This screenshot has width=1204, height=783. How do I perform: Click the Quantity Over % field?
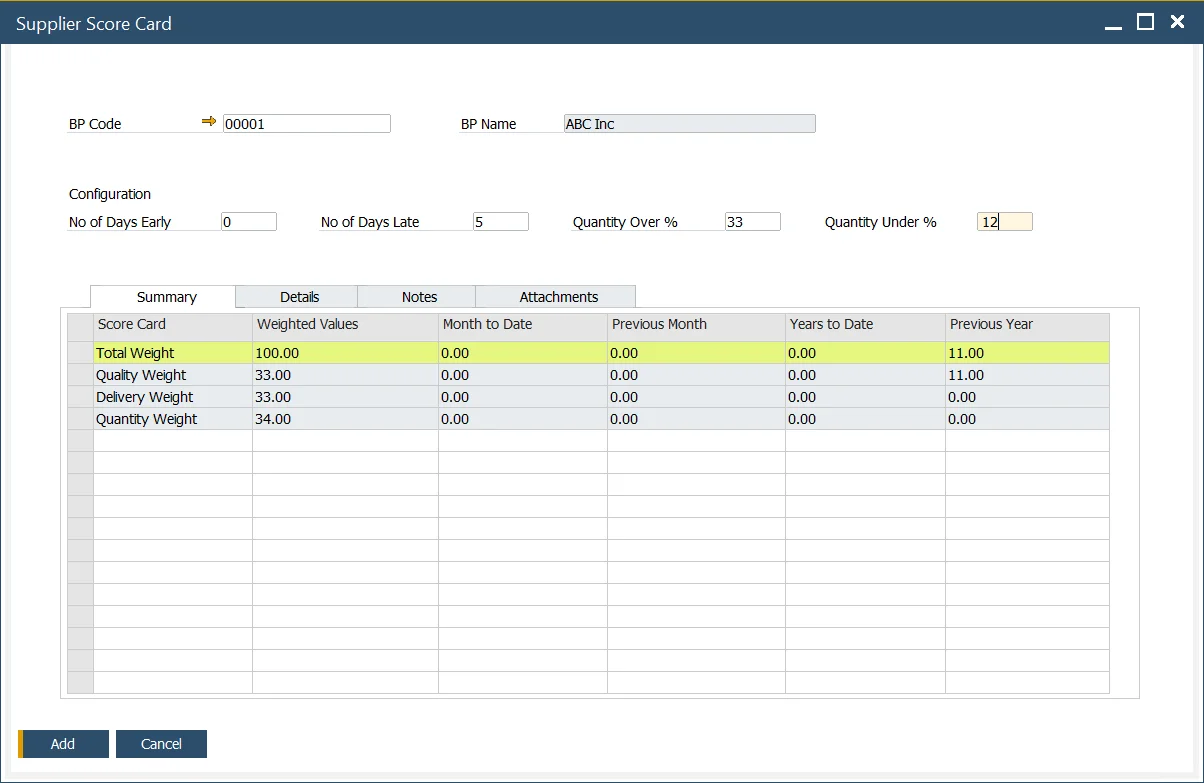tap(751, 221)
